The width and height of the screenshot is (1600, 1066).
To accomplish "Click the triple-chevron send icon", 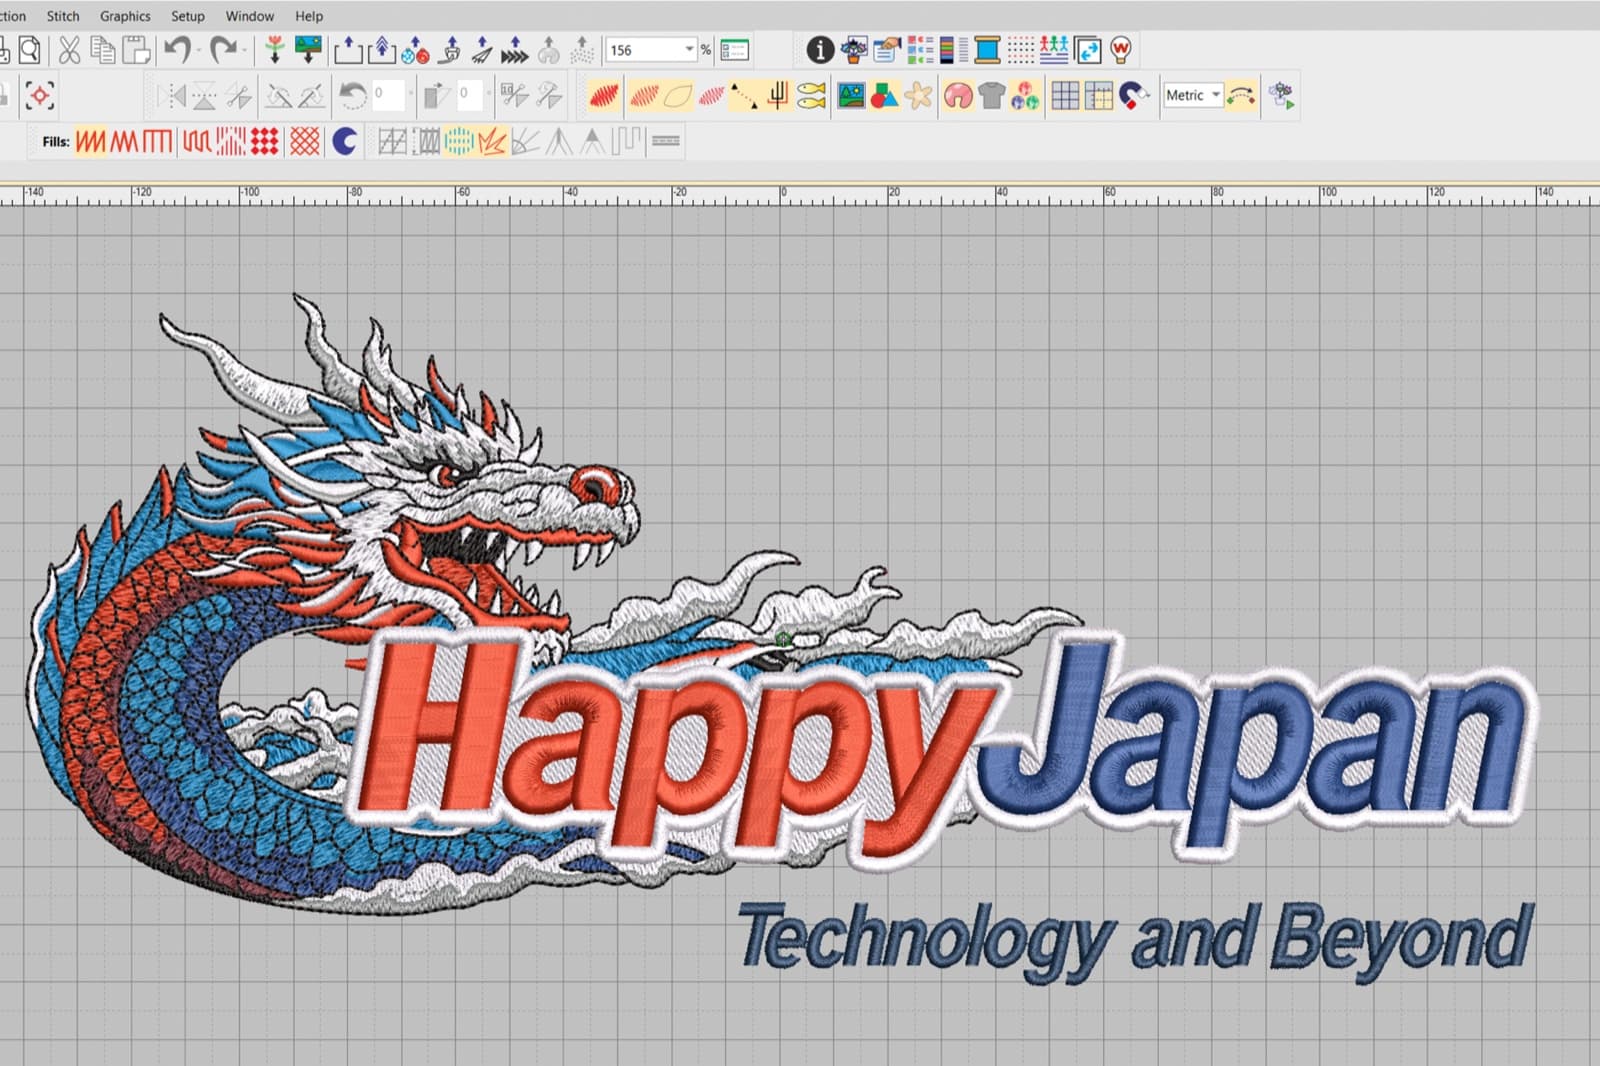I will click(515, 50).
